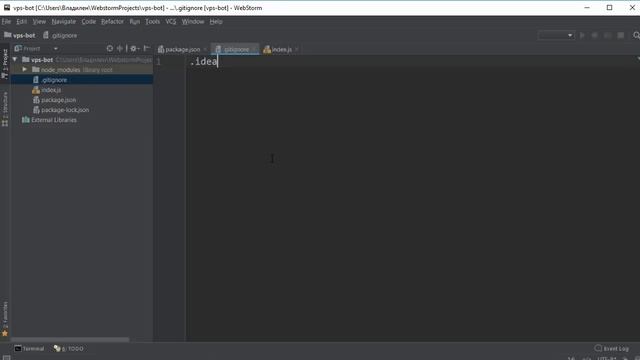Hide the Project tool window icon

(x=147, y=49)
